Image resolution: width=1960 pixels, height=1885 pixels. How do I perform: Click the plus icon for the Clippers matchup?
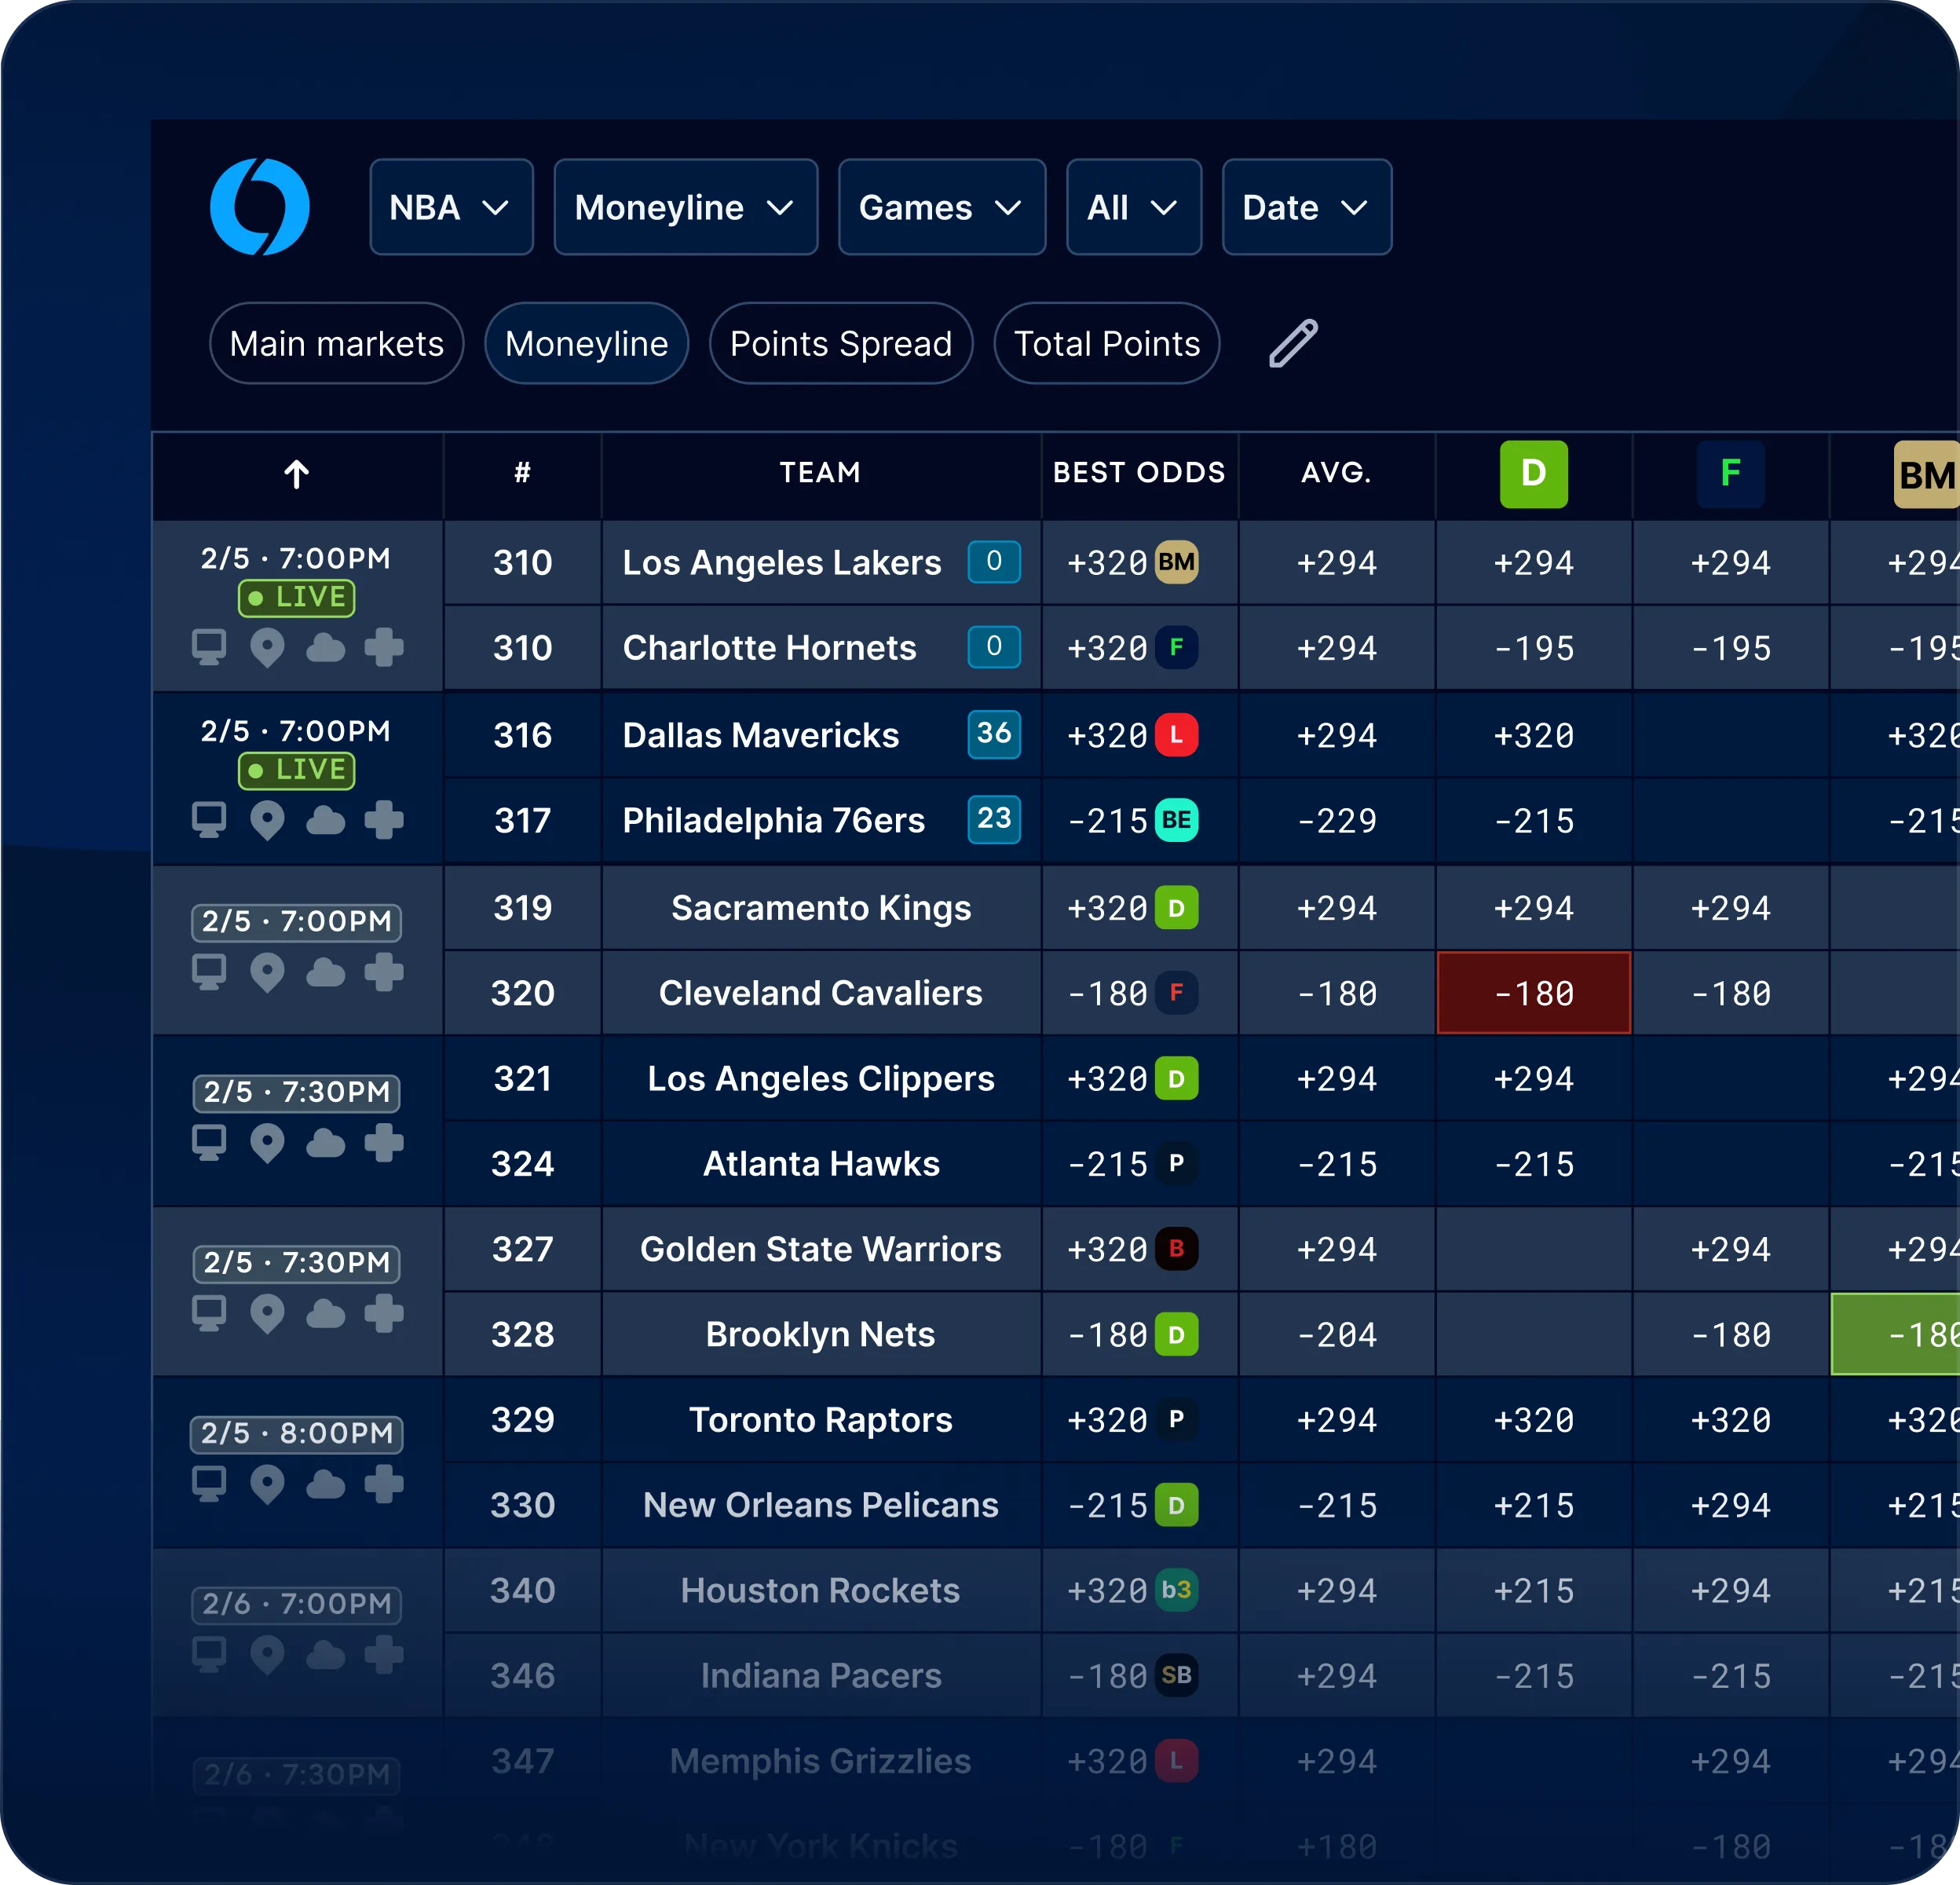click(384, 1142)
